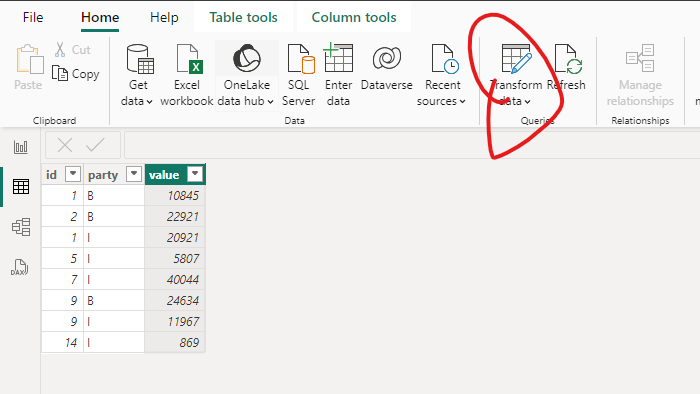700x394 pixels.
Task: Open the Dataverse connector
Action: click(x=387, y=67)
